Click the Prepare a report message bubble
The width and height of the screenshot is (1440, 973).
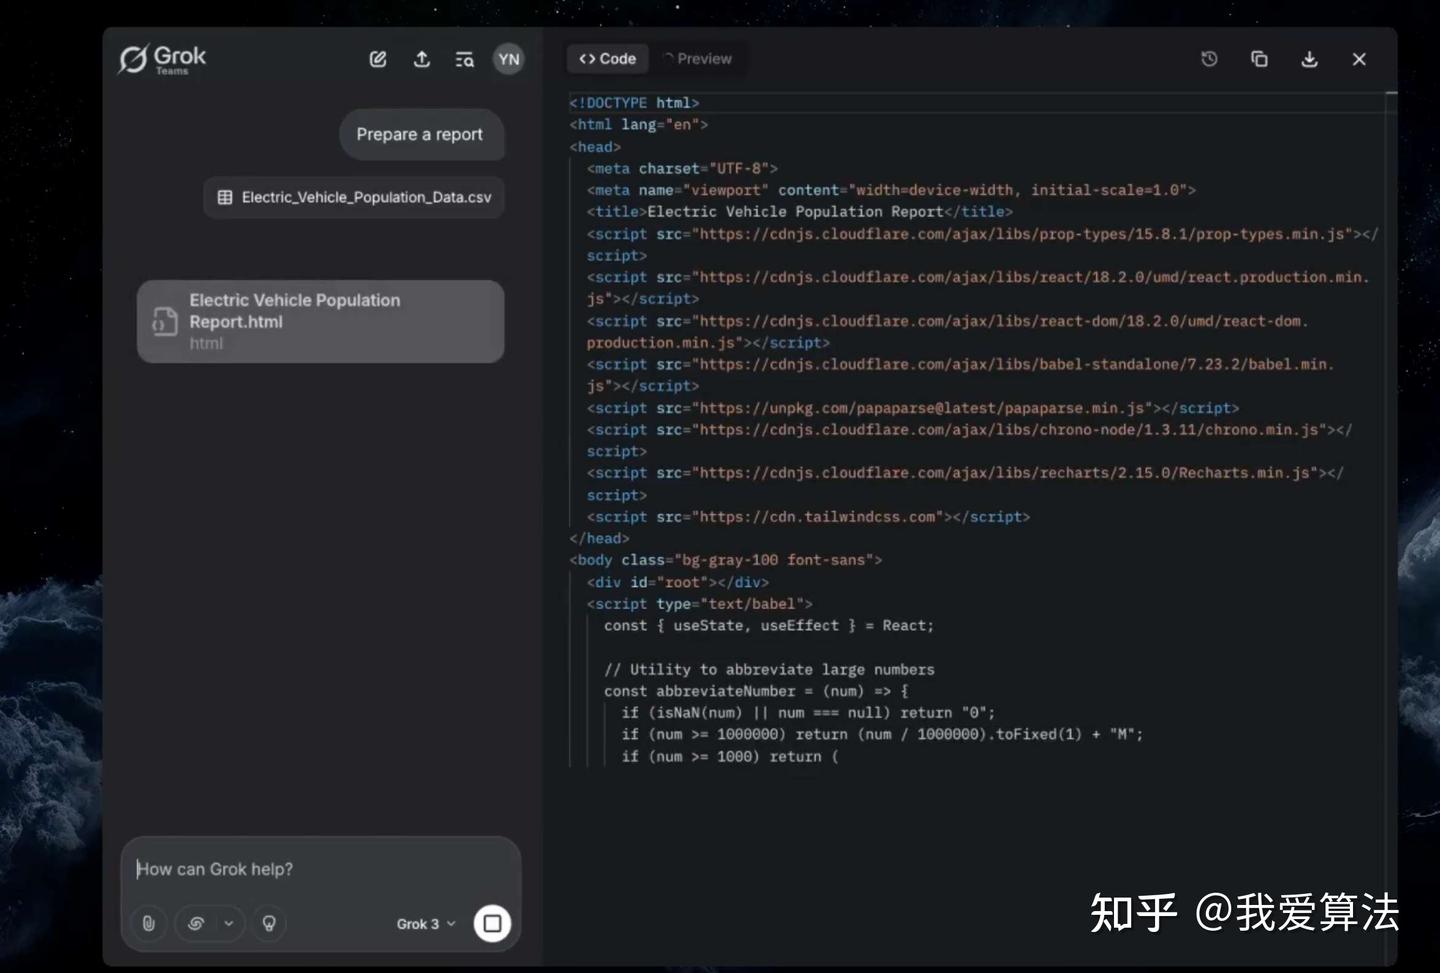[x=421, y=134]
